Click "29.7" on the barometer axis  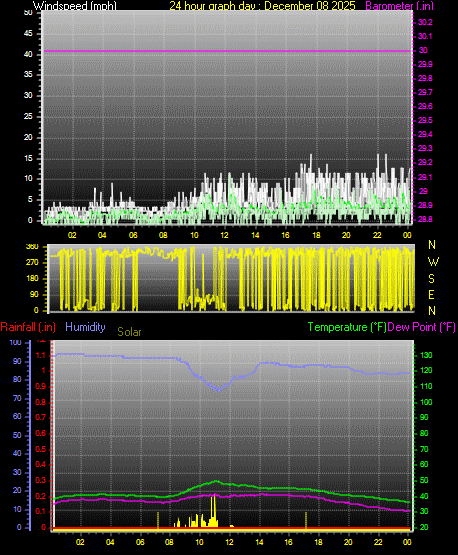[x=425, y=92]
